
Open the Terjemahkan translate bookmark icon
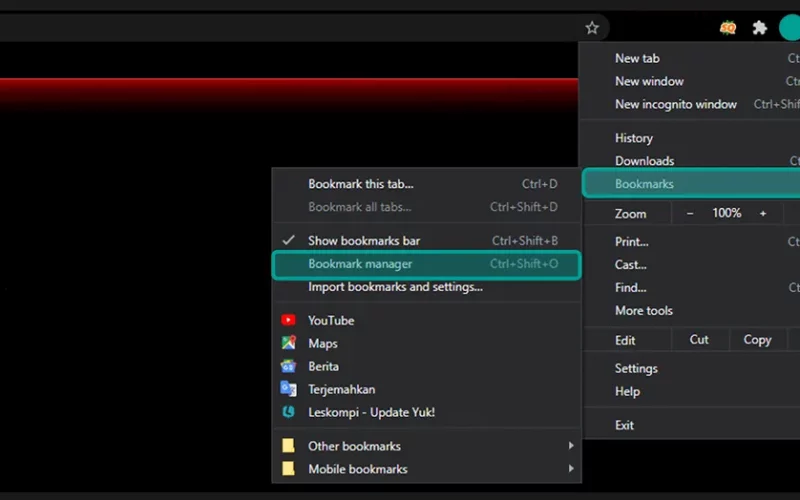[x=288, y=389]
